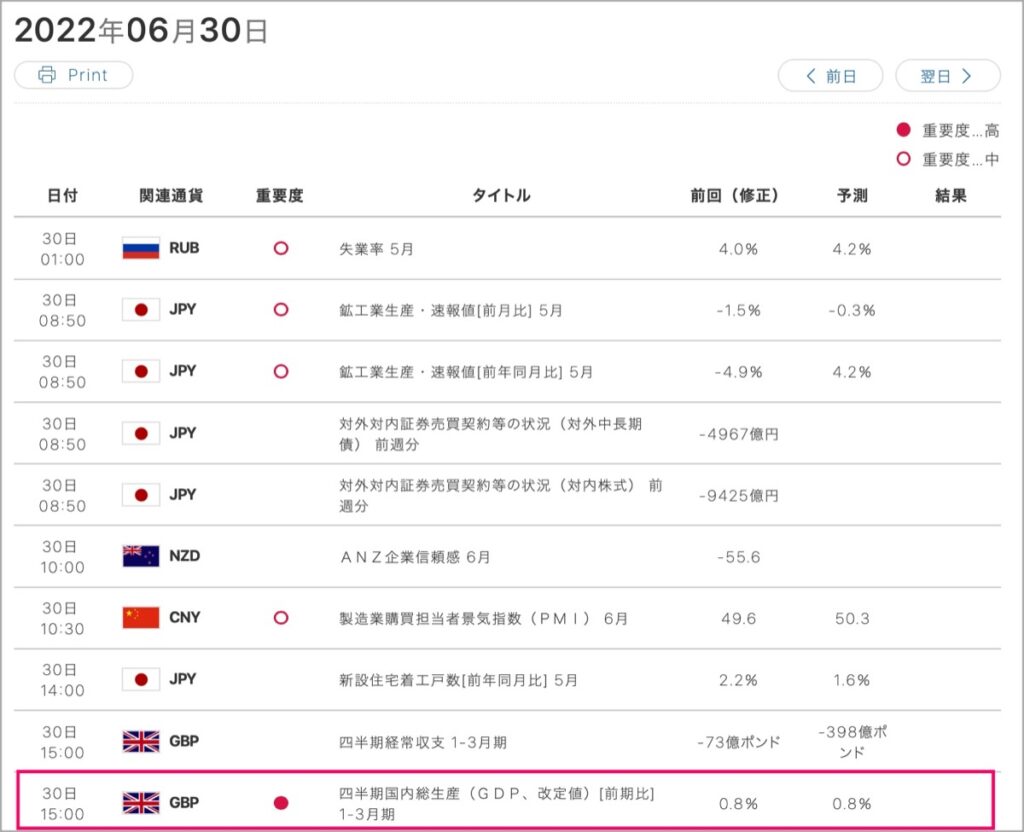Image resolution: width=1024 pixels, height=832 pixels.
Task: Click previous value -9425億円
Action: click(739, 495)
